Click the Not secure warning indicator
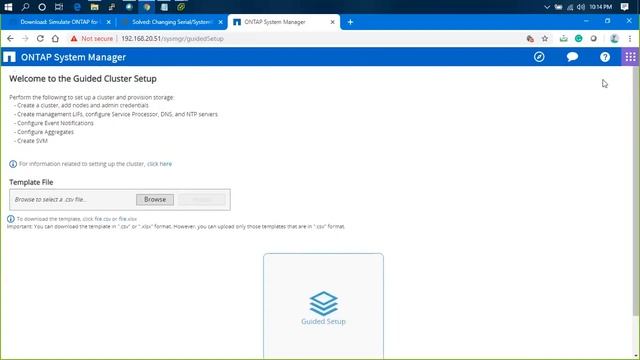The width and height of the screenshot is (640, 360). (91, 38)
